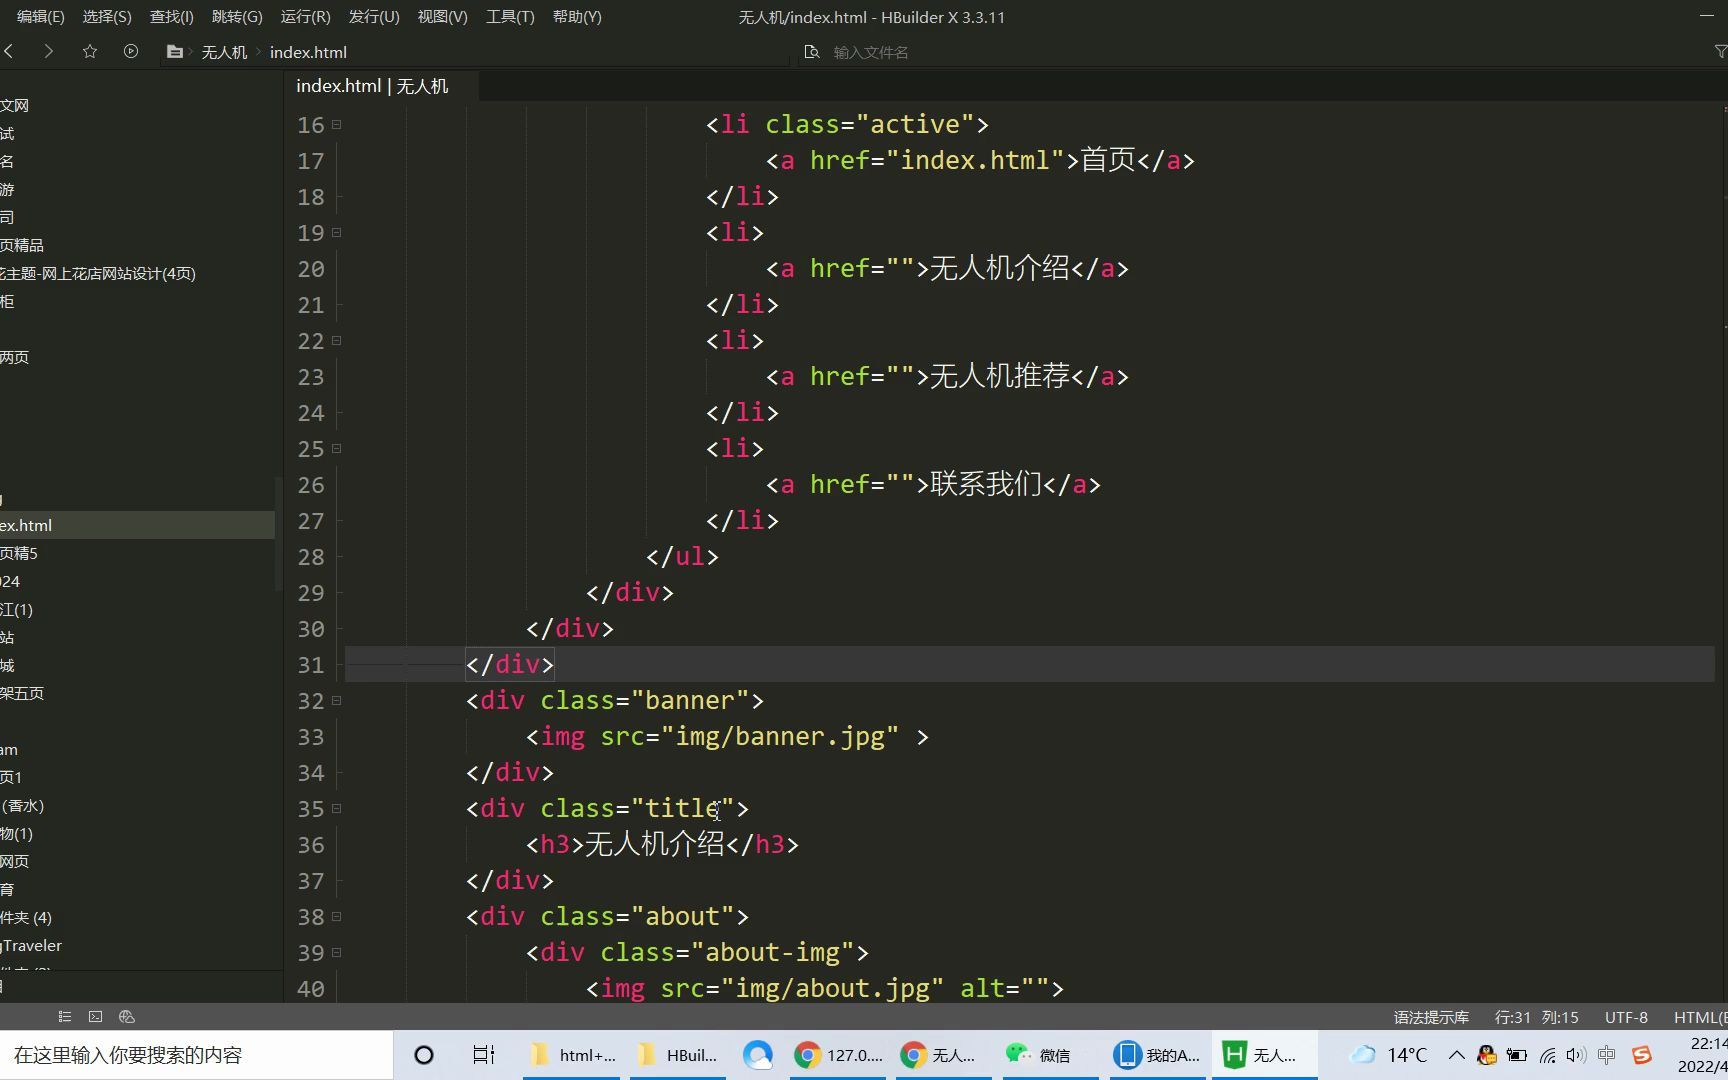Open the html+ folder on the taskbar
The height and width of the screenshot is (1080, 1728).
(x=572, y=1055)
